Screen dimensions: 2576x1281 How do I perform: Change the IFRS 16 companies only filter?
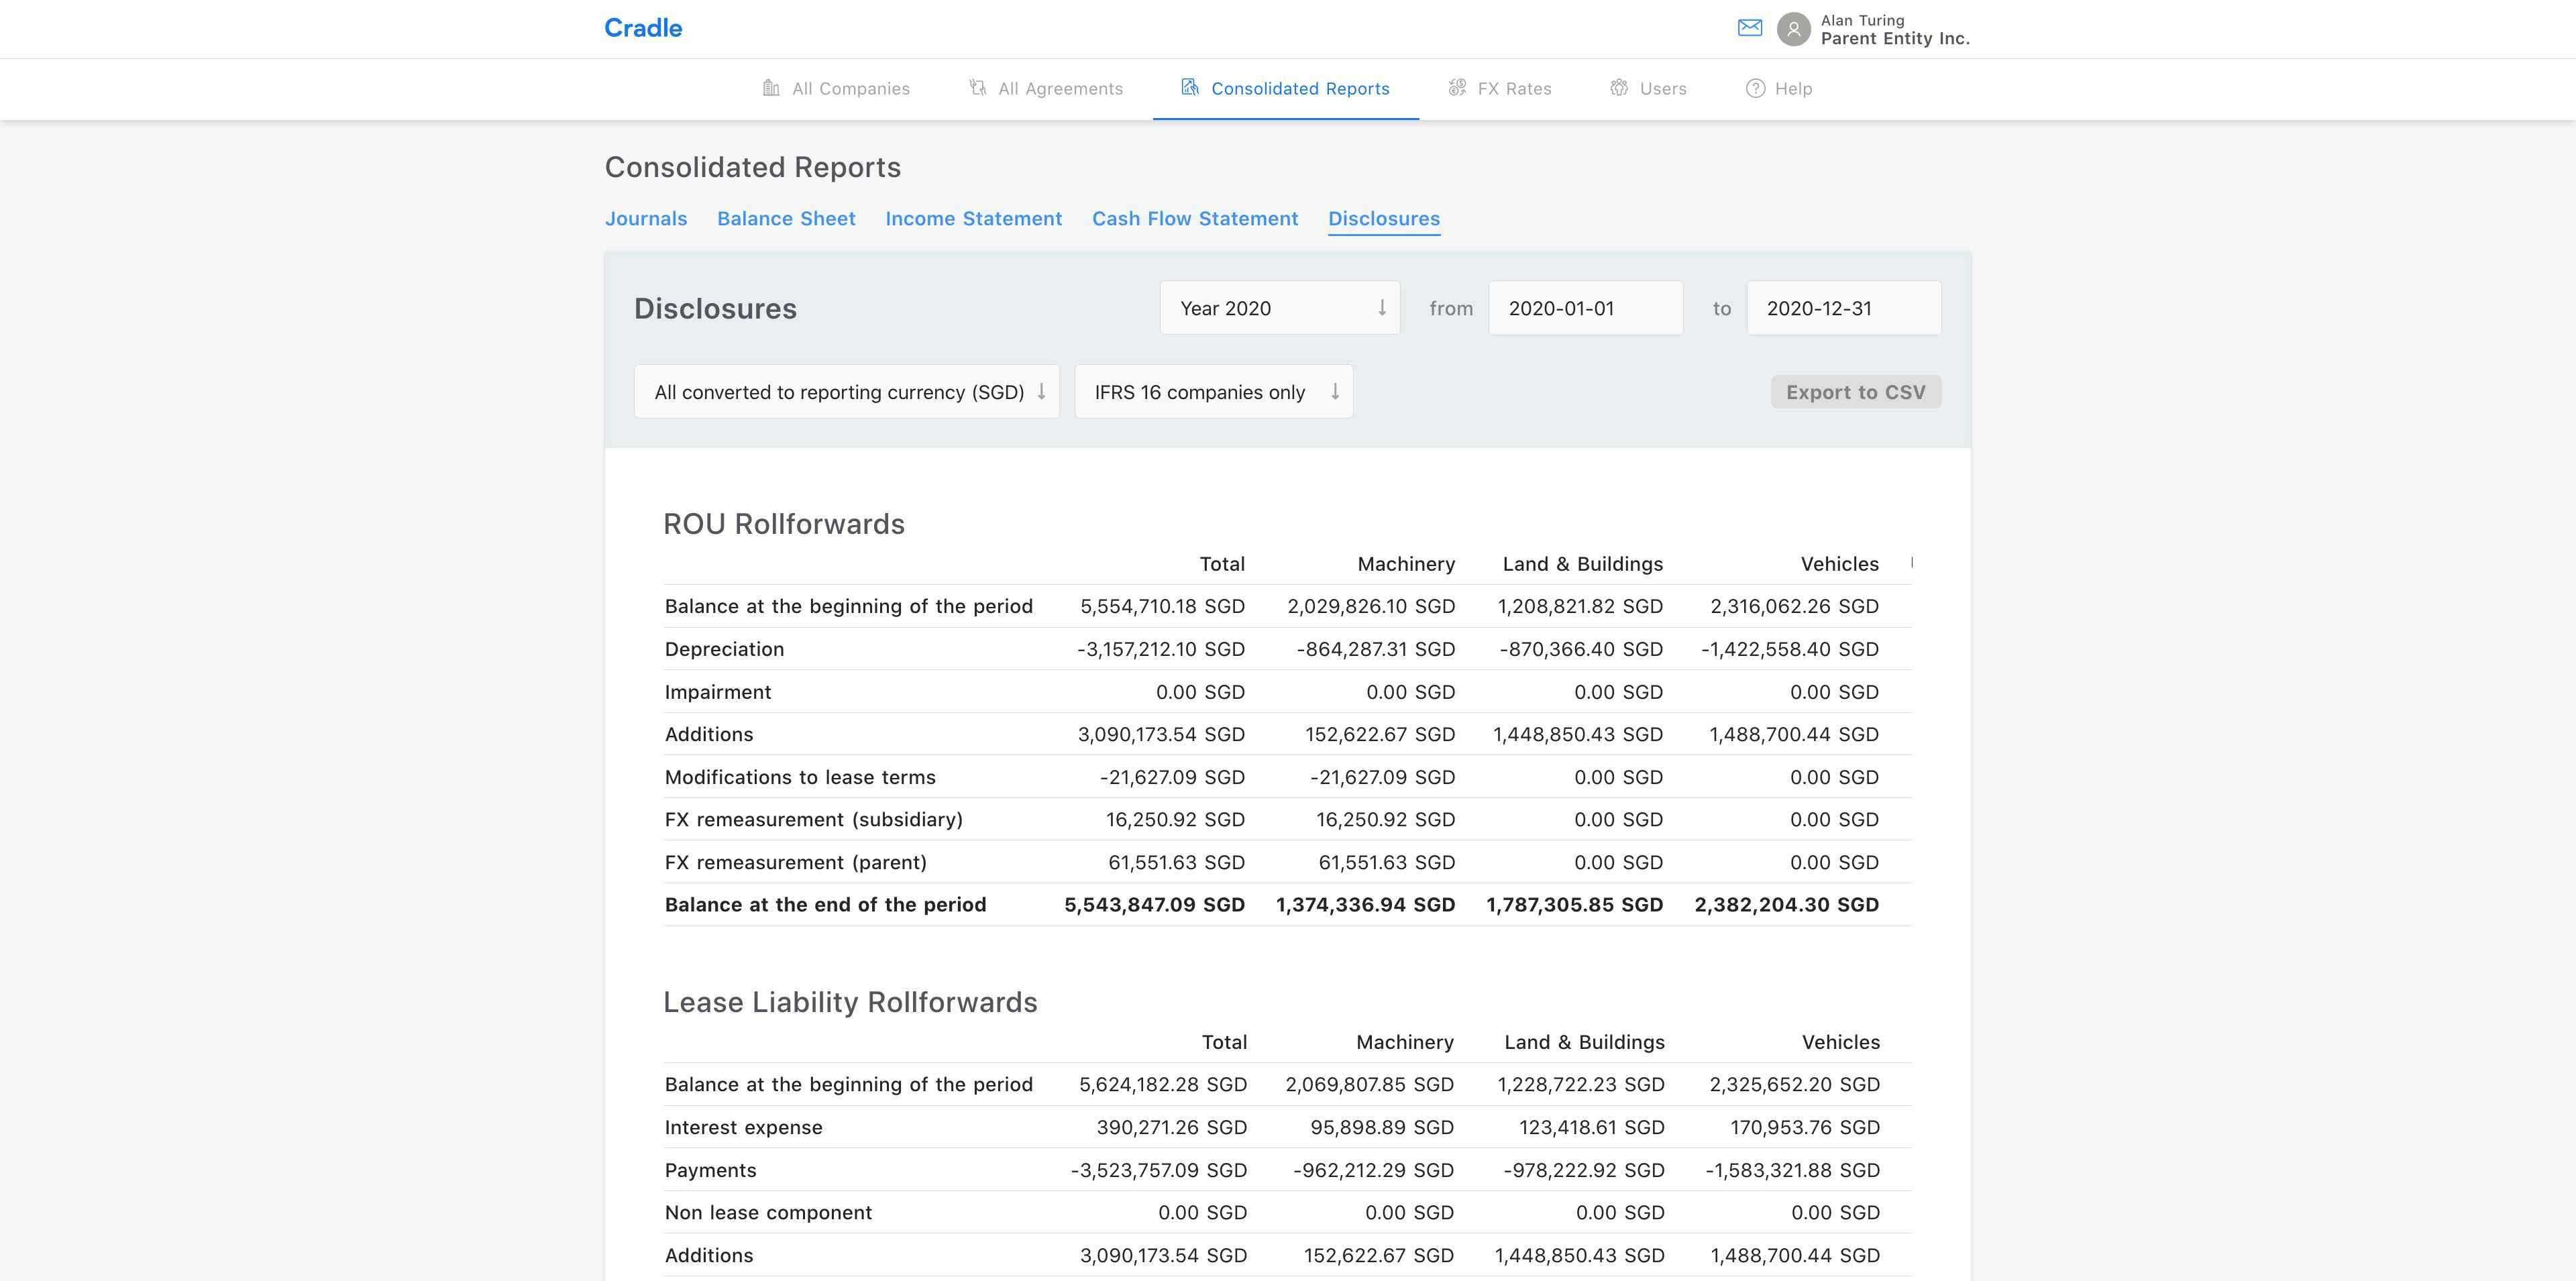tap(1213, 391)
